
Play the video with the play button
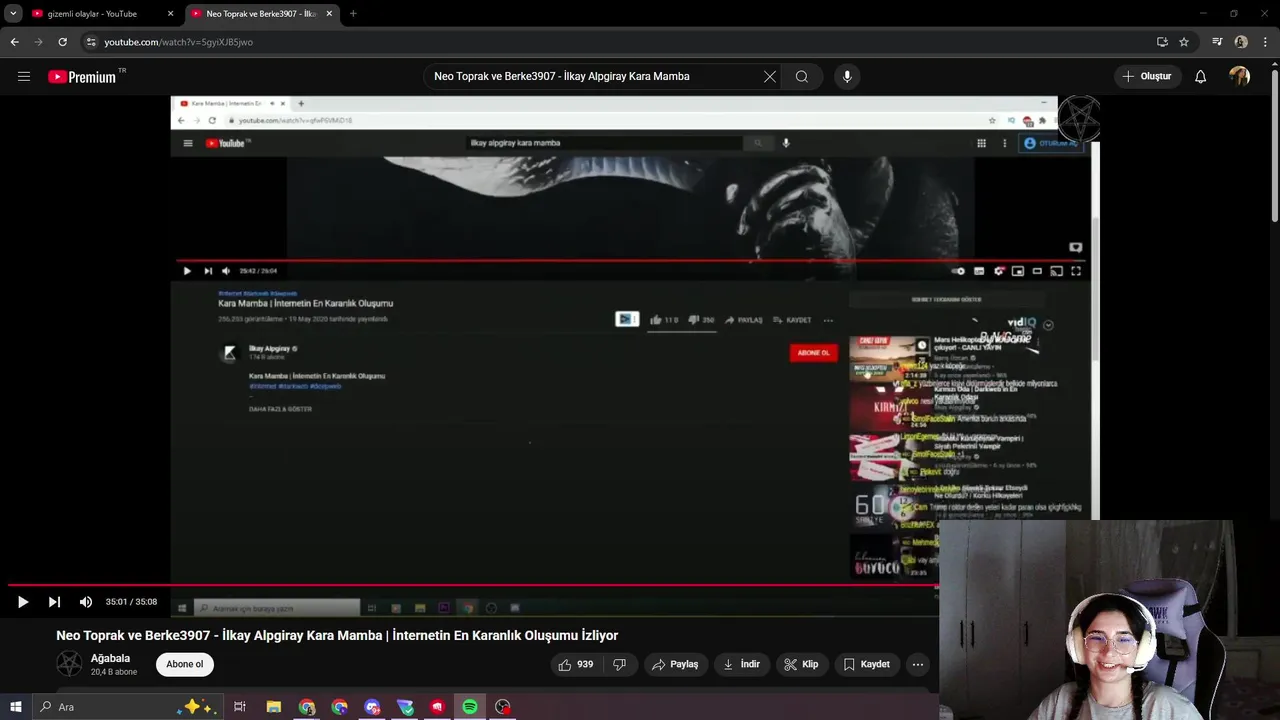[x=22, y=602]
